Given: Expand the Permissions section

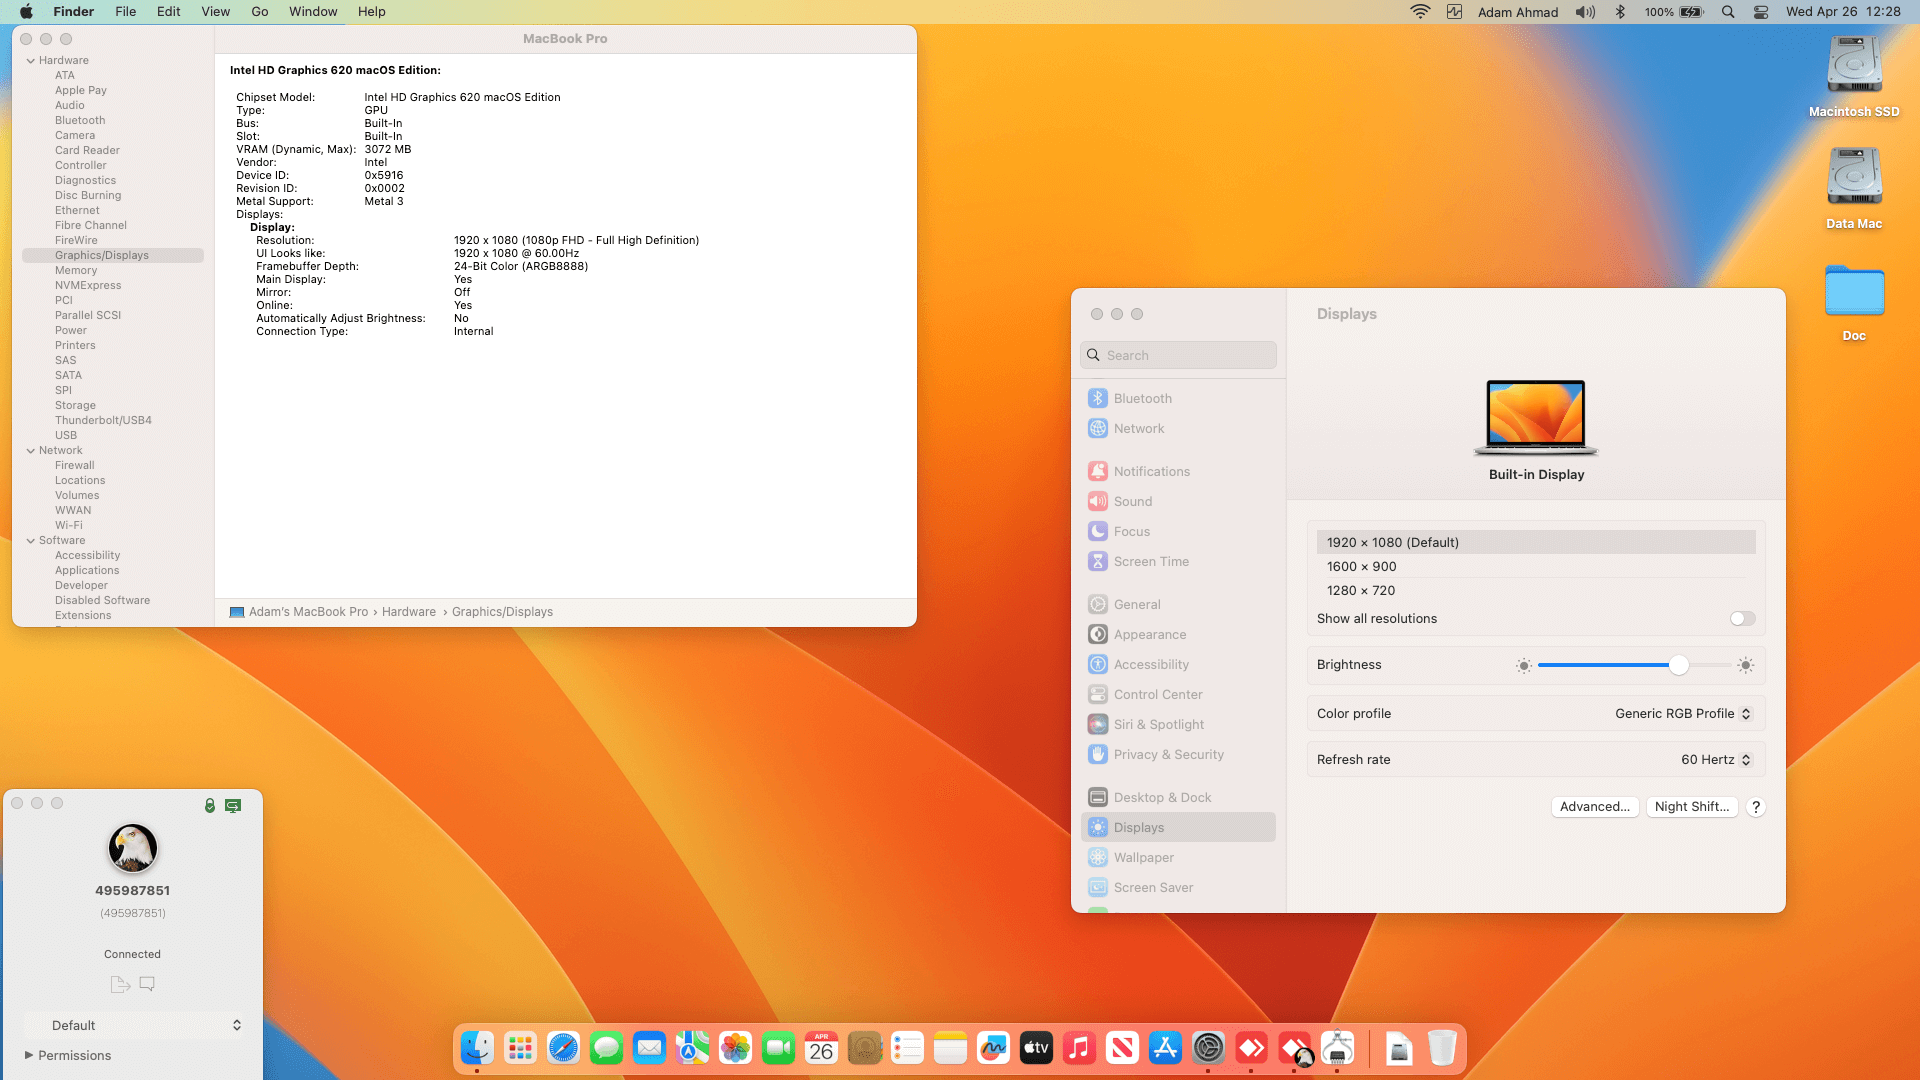Looking at the screenshot, I should pos(29,1055).
